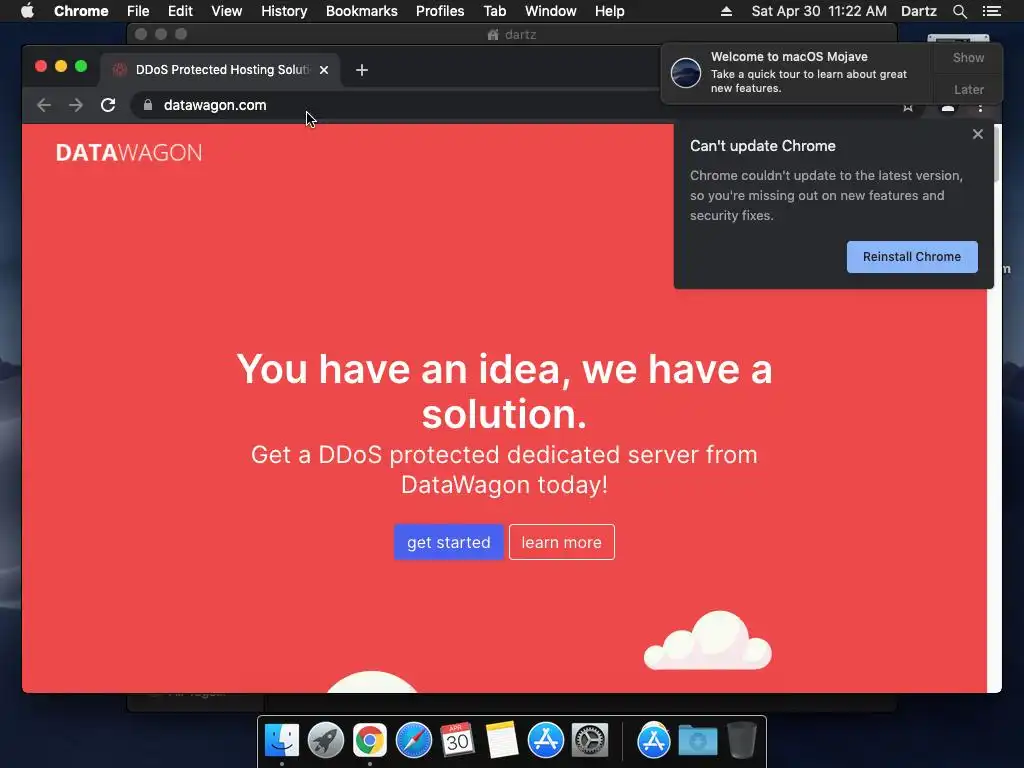Click the Chrome icon in Dock
The height and width of the screenshot is (768, 1024).
point(370,741)
